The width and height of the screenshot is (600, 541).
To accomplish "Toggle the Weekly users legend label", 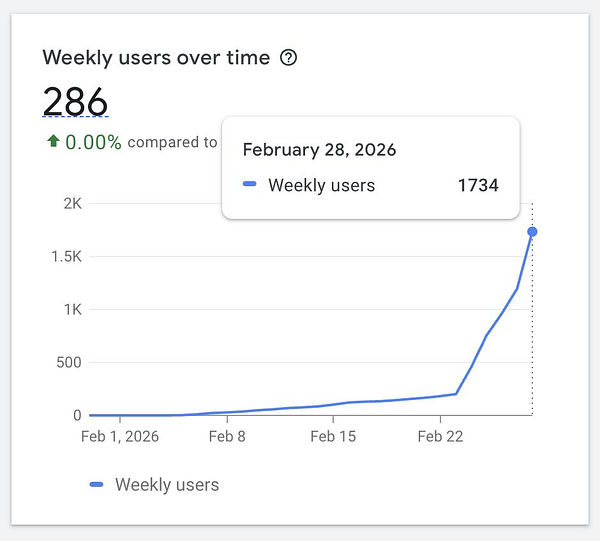I will pos(167,485).
